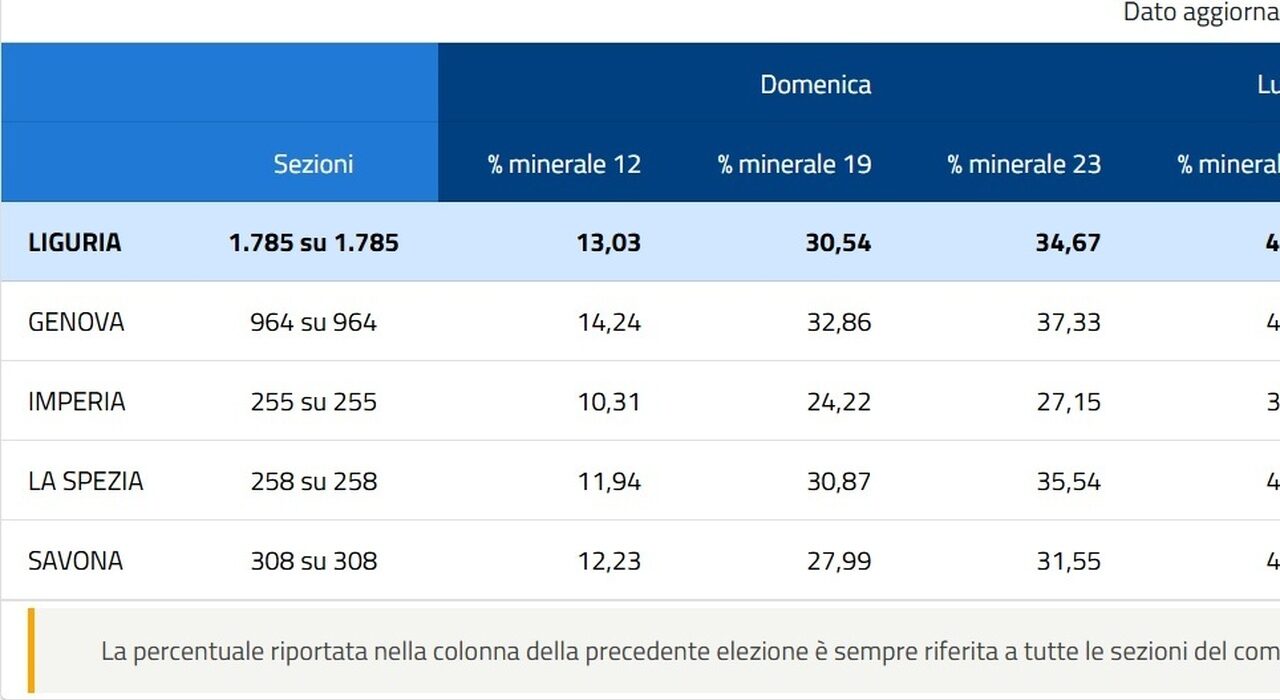
Task: Click the '% minerale 23' column header
Action: coord(1024,164)
